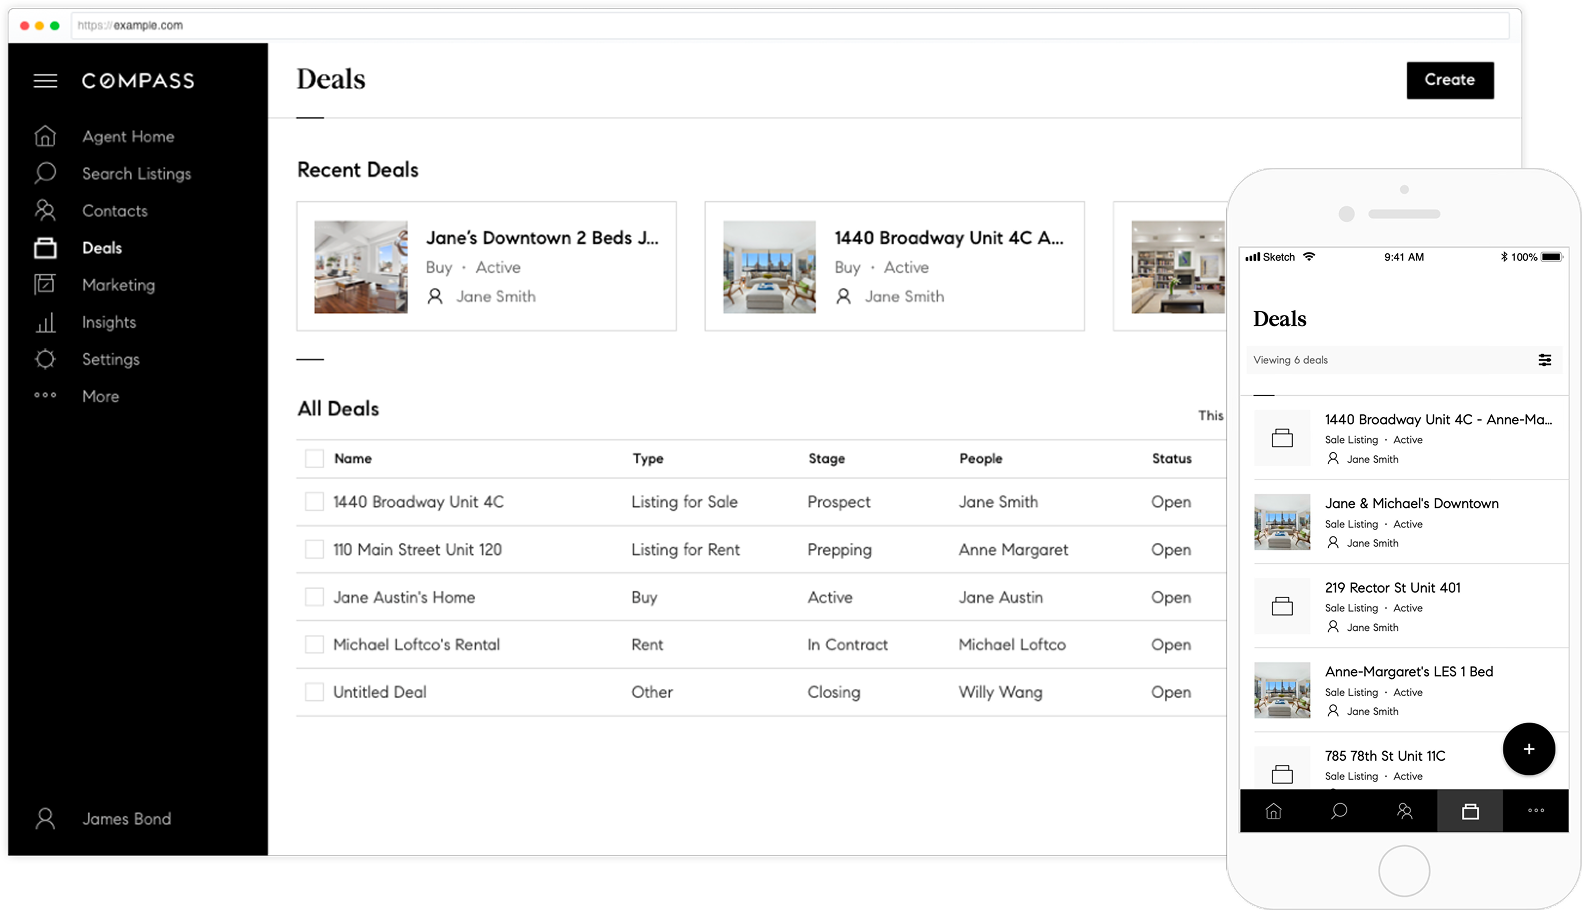The image size is (1582, 910).
Task: Click James Bond profile name in sidebar
Action: point(126,819)
